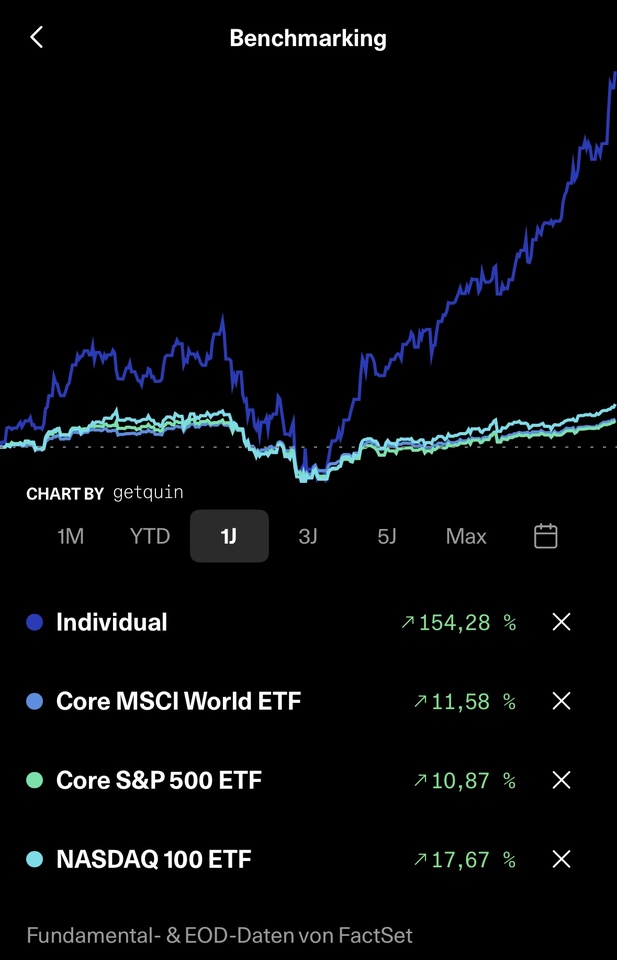This screenshot has width=617, height=960.
Task: Click the Core MSCI World ETF color dot
Action: pyautogui.click(x=35, y=702)
